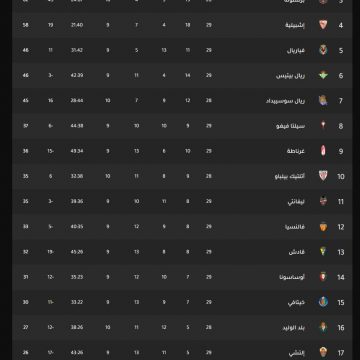Click the Athletic Bilbao crest icon
This screenshot has width=360, height=360.
323,176
